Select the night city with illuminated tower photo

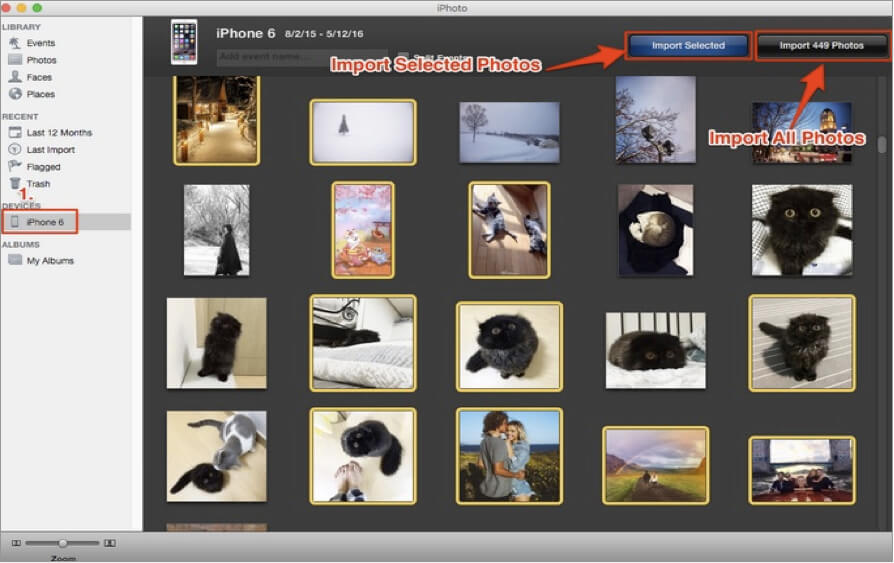[802, 132]
